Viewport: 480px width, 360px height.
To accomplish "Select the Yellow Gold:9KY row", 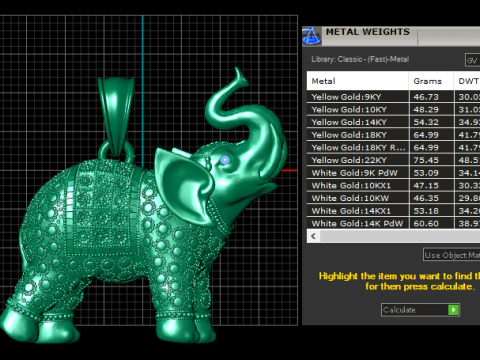I will 393,97.
